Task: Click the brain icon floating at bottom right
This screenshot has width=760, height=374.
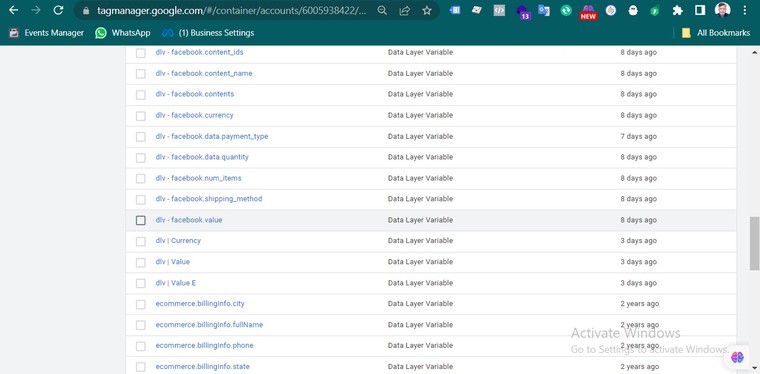Action: pos(737,358)
